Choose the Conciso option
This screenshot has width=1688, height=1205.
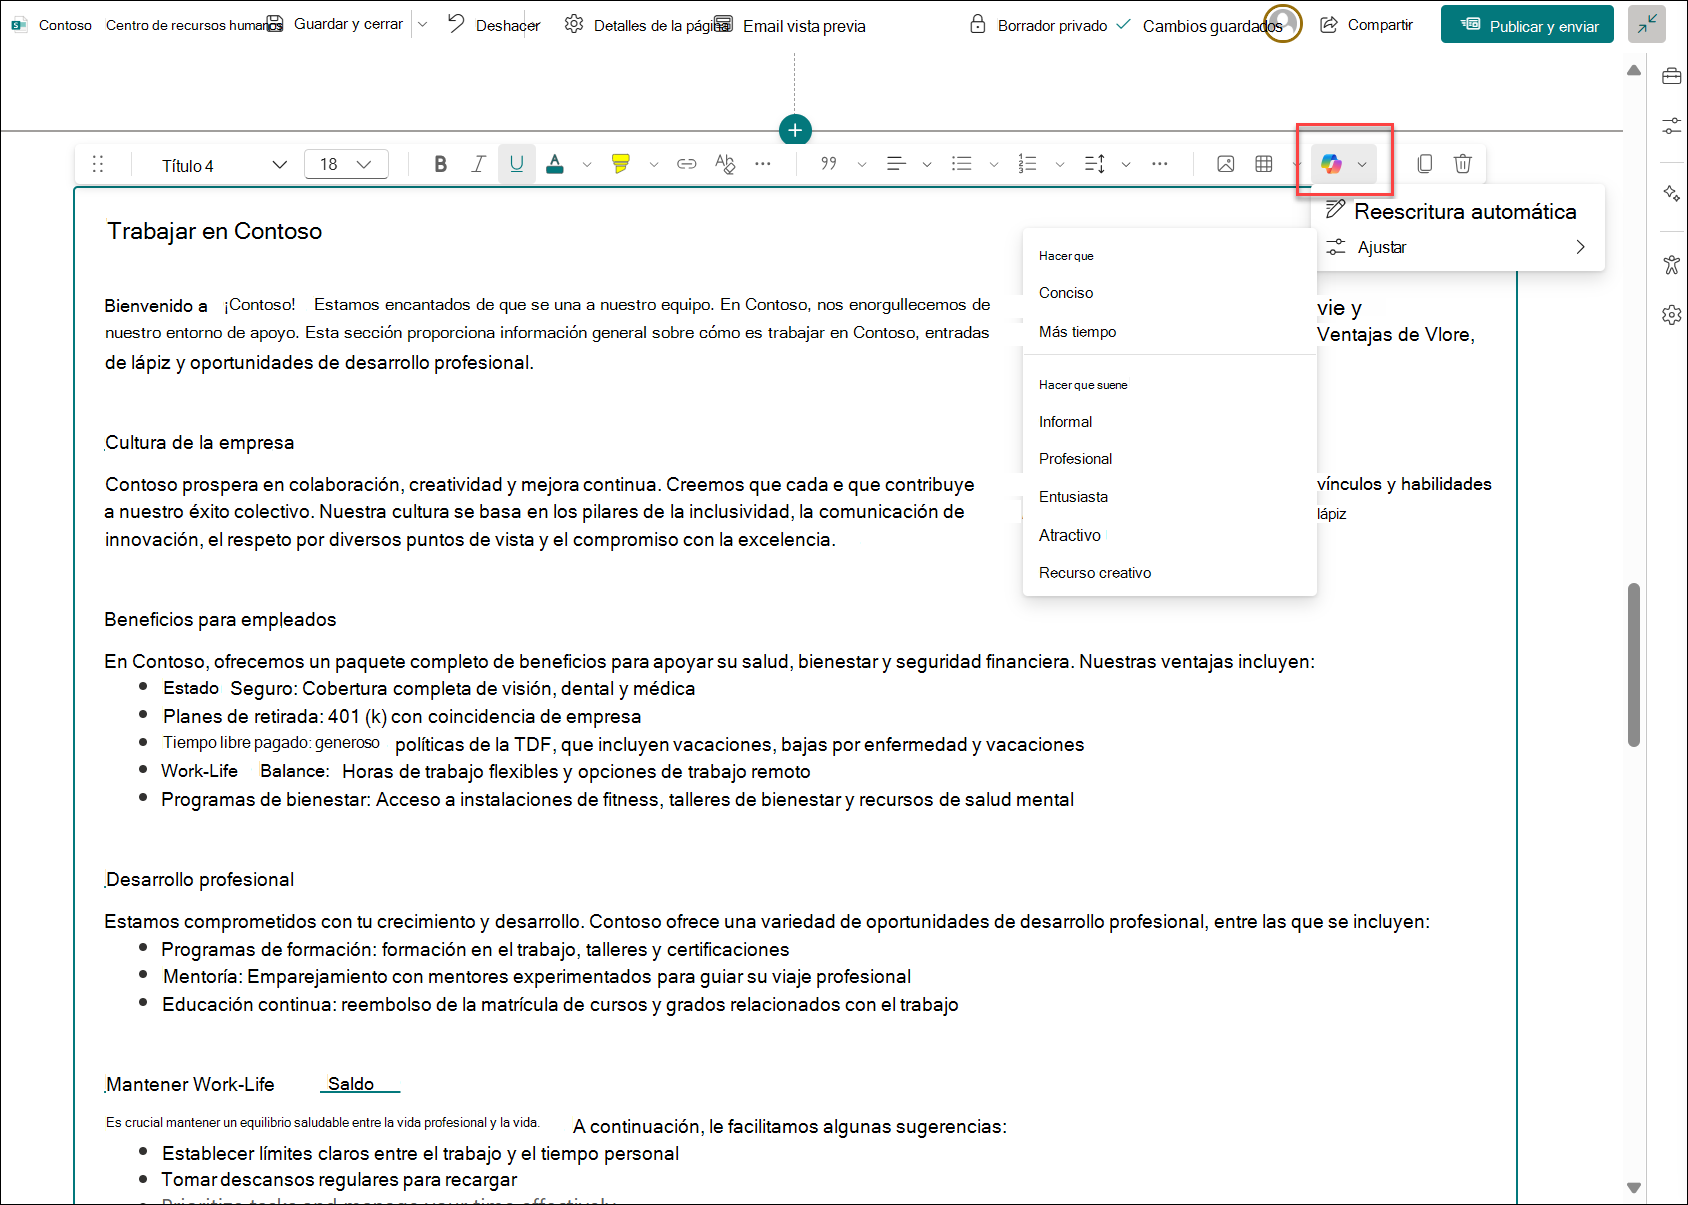1066,293
